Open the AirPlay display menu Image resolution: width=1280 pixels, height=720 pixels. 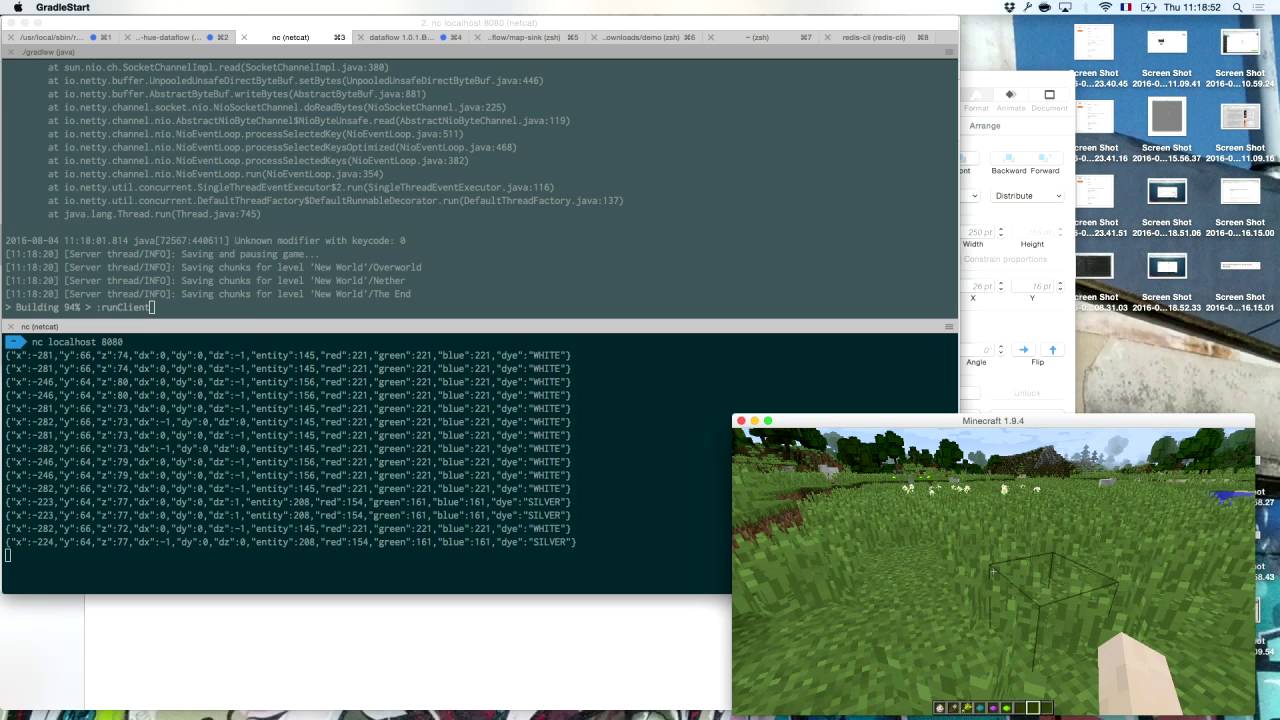[1065, 7]
